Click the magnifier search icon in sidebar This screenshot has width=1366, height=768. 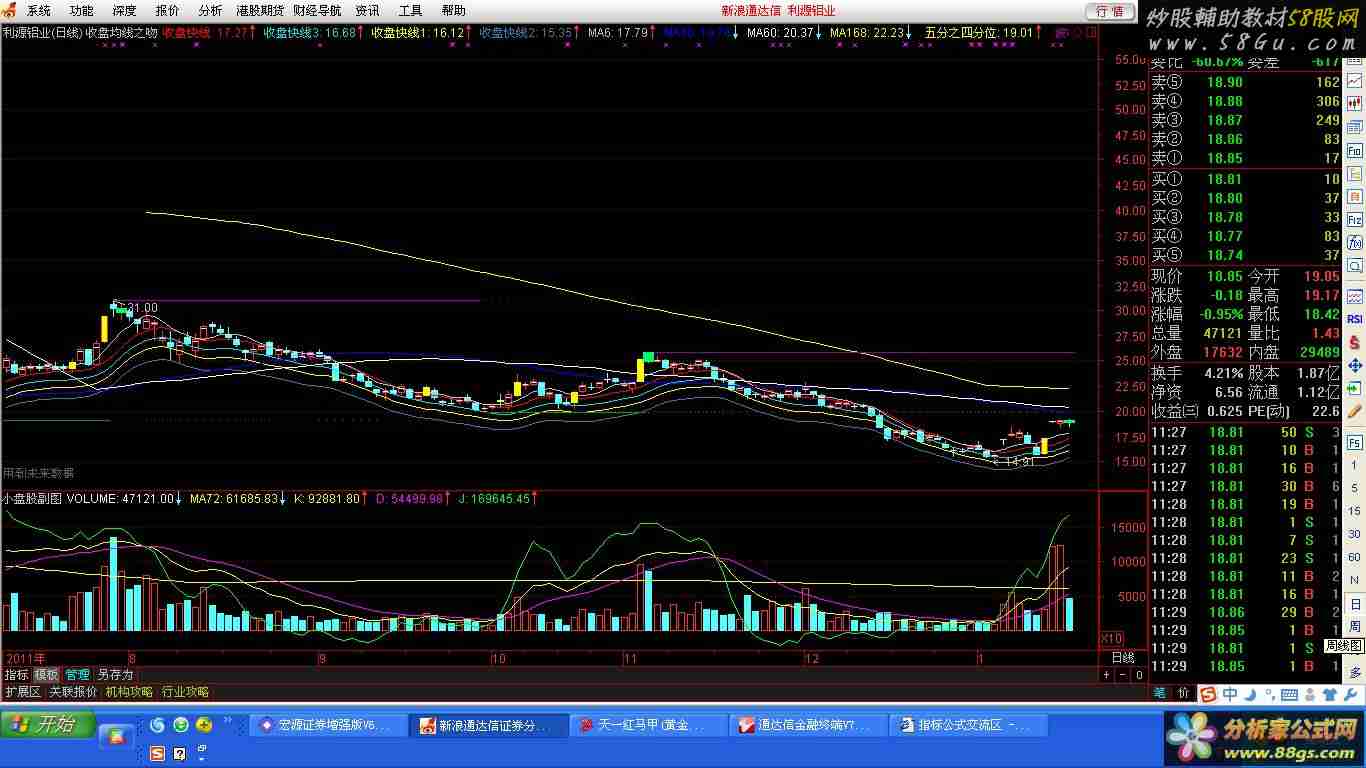[1355, 265]
